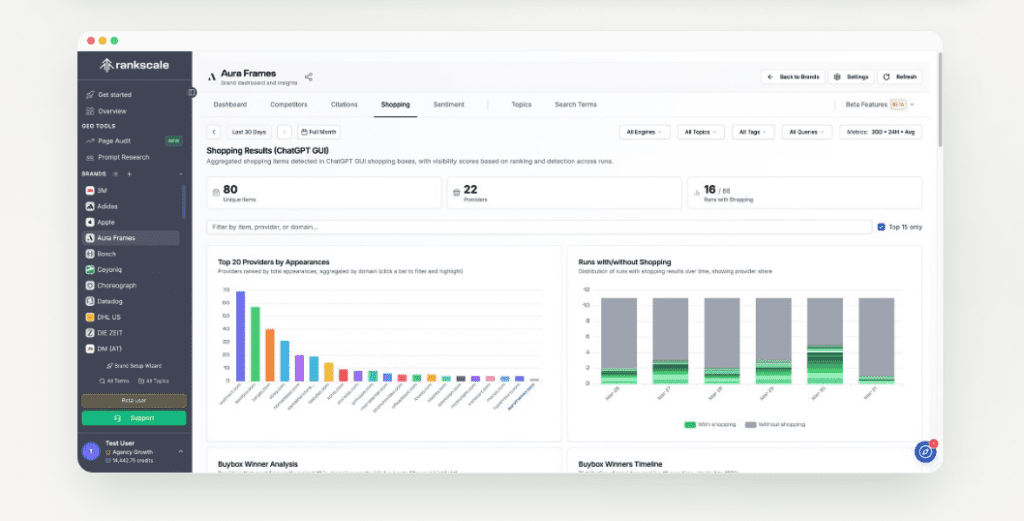The image size is (1024, 521).
Task: Click the previous period arrow button
Action: point(214,132)
